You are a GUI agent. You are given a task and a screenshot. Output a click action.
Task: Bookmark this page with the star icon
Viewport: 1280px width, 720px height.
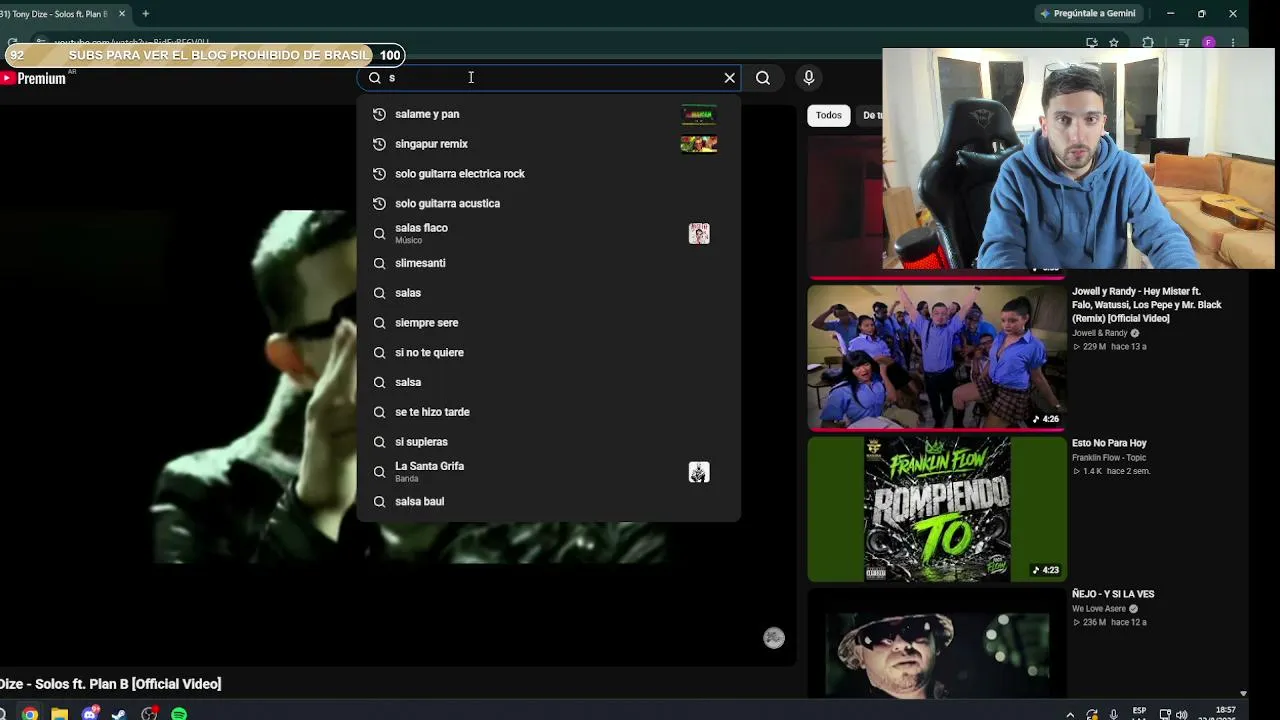[1114, 43]
